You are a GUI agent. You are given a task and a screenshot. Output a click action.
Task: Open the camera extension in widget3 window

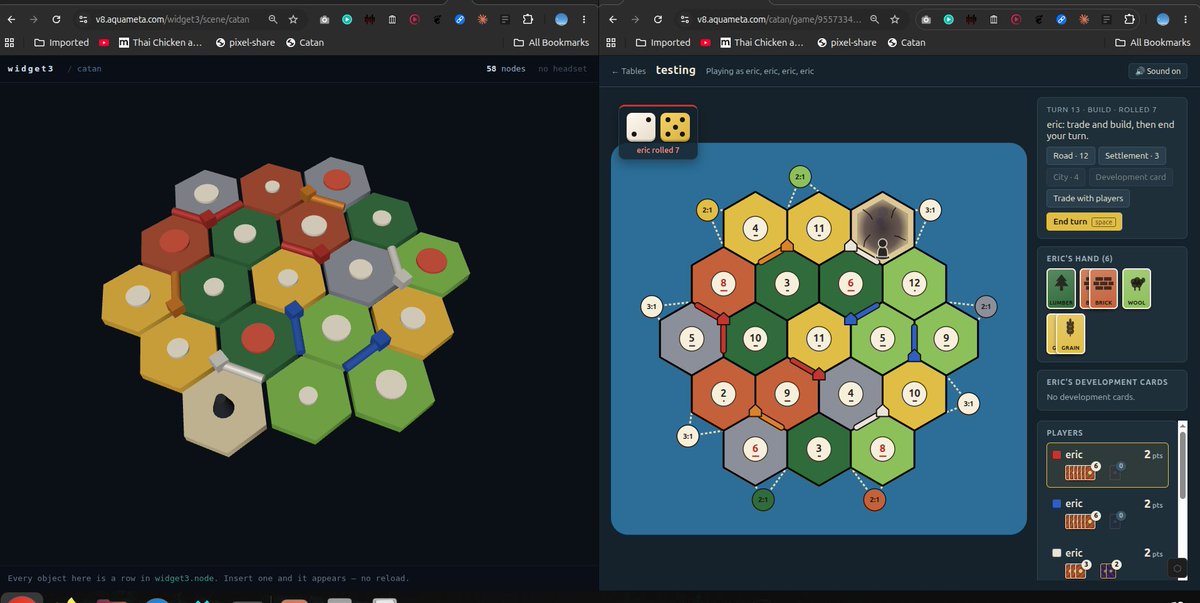pos(325,19)
